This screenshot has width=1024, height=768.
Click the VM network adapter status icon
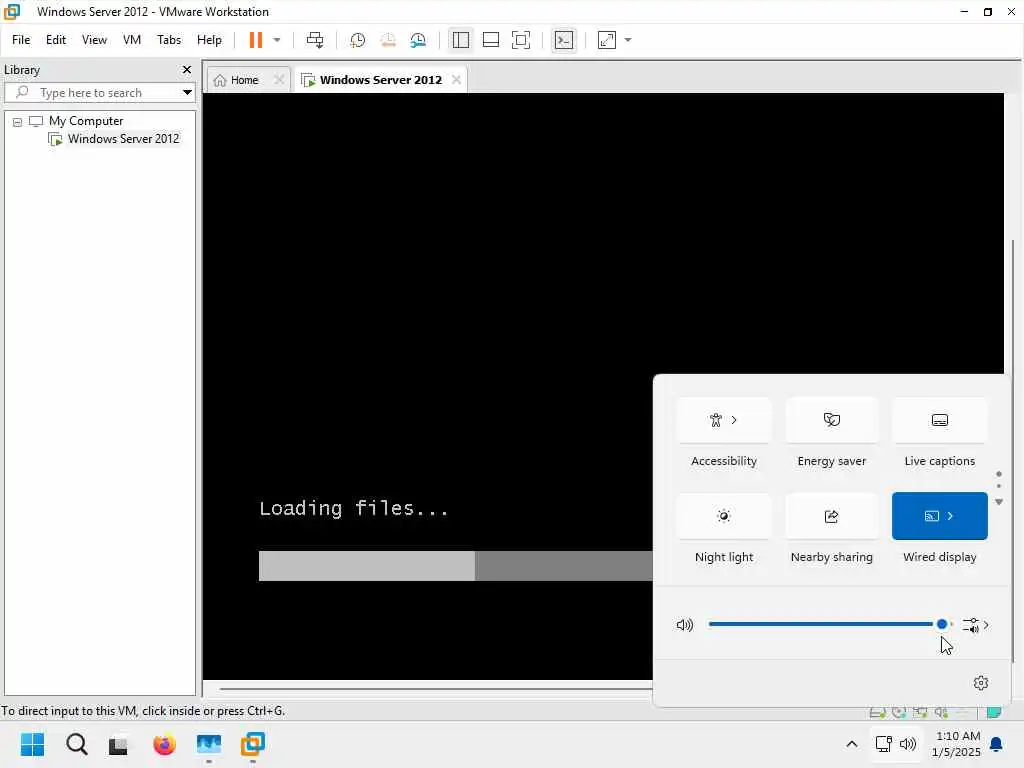point(920,712)
